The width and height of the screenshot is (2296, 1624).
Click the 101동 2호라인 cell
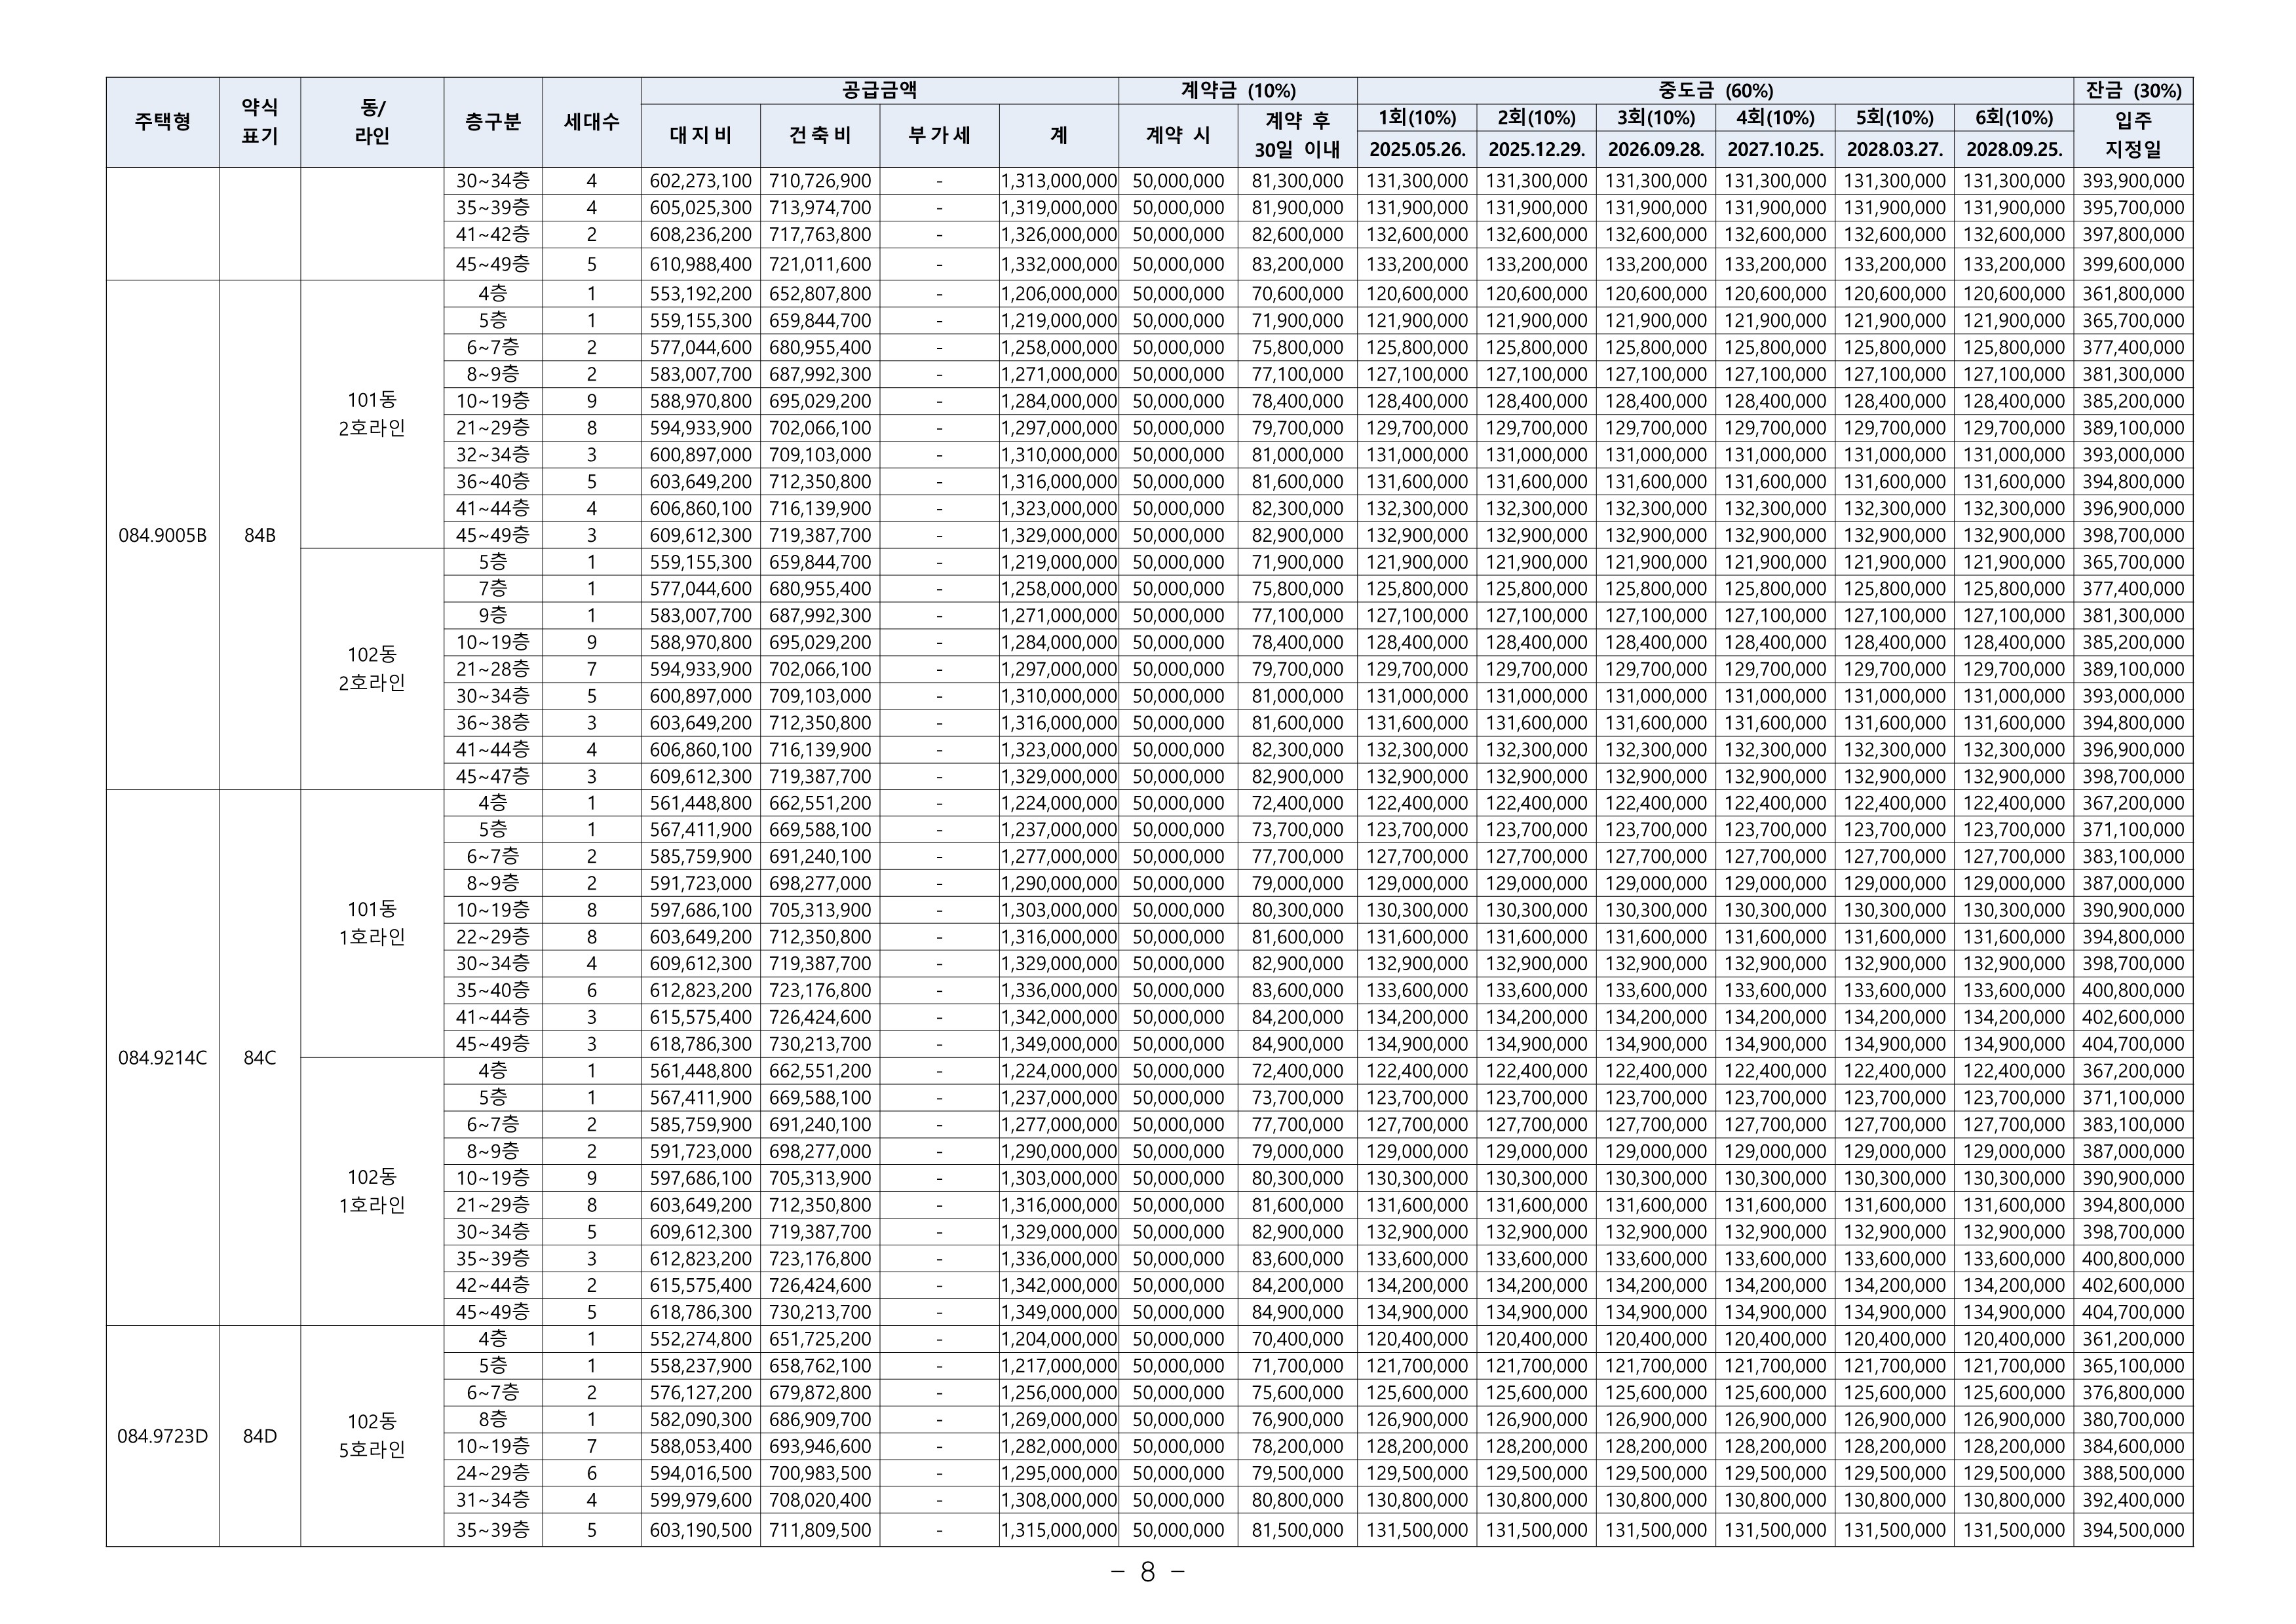[372, 414]
